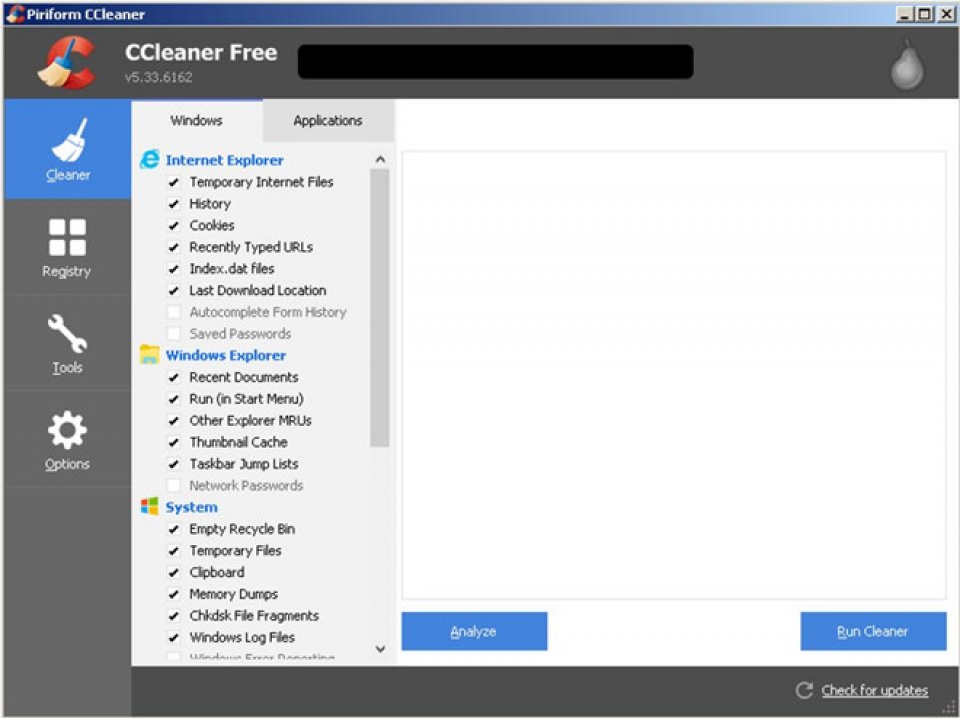Click the scroll-down arrow in the options list
This screenshot has height=718, width=960.
coord(380,649)
